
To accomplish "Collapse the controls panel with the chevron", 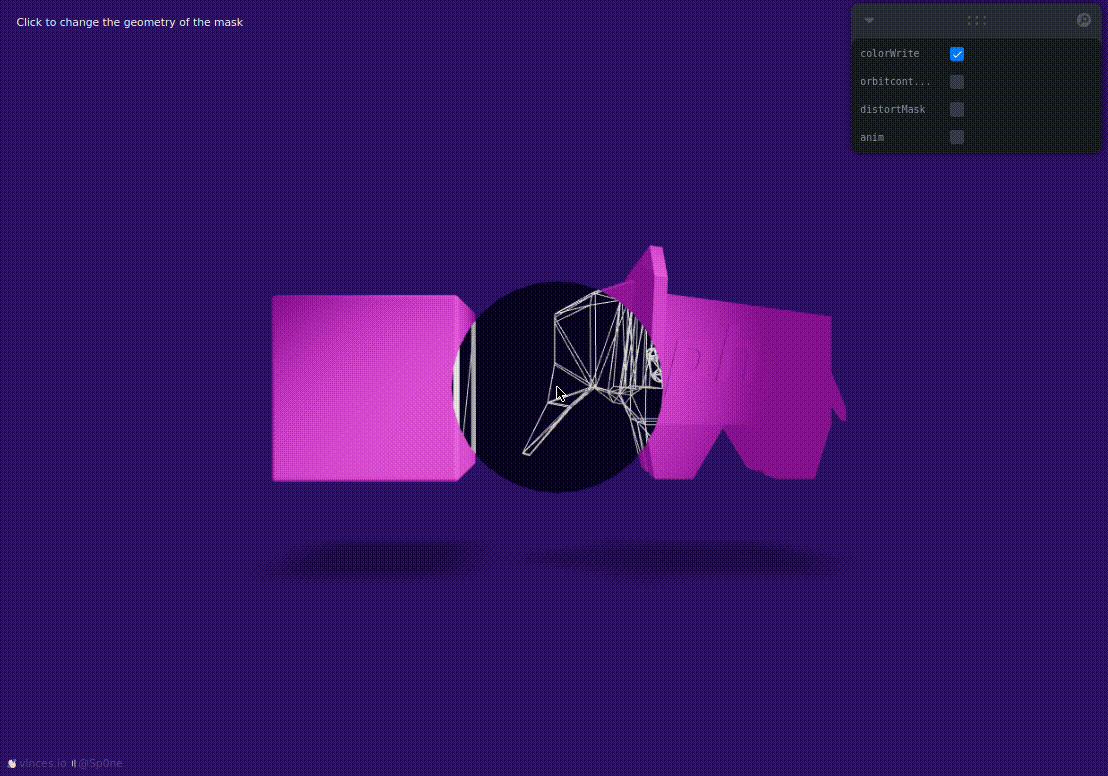I will point(869,20).
